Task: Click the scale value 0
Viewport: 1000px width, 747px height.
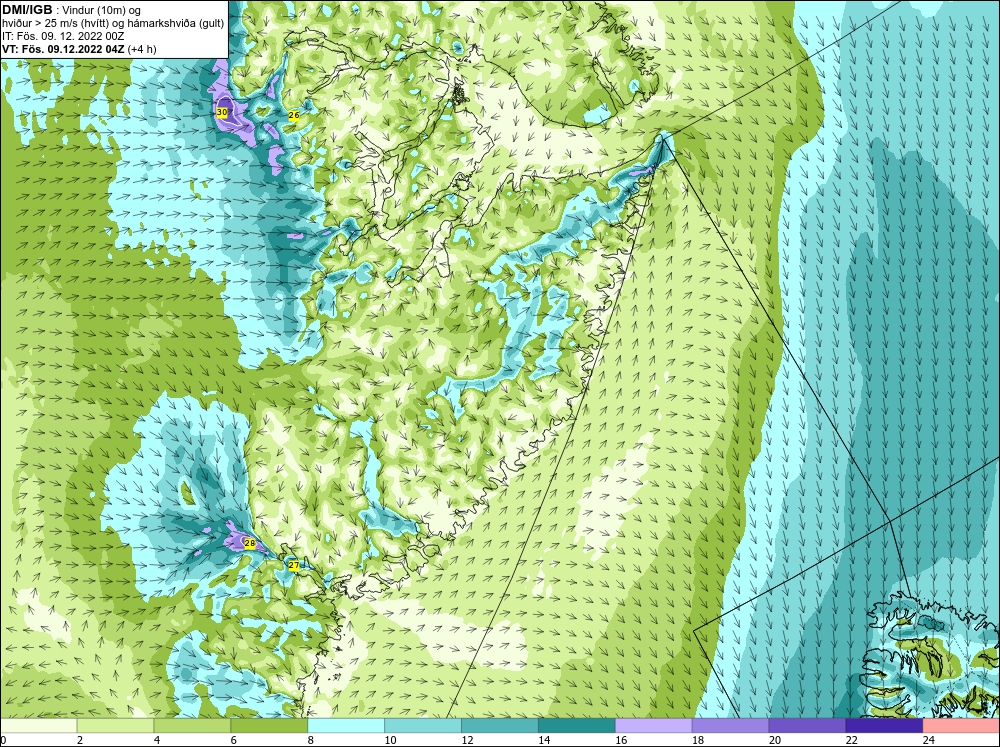Action: pos(3,740)
